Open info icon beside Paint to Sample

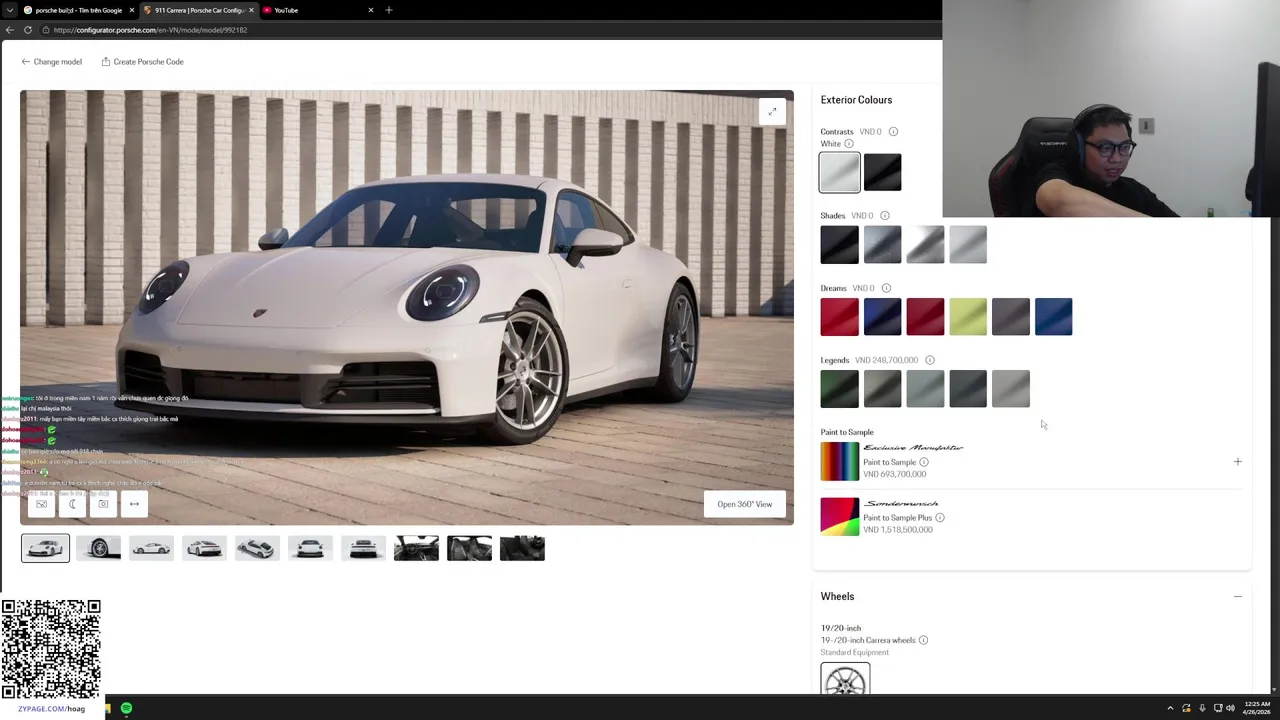pyautogui.click(x=923, y=462)
